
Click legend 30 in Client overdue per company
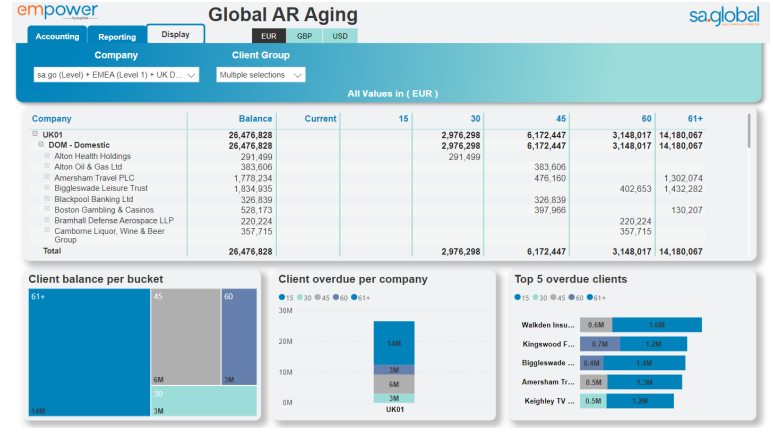coord(304,297)
